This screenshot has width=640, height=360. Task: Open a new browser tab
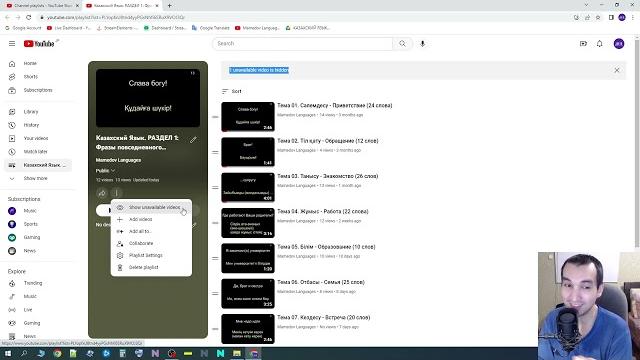(x=169, y=6)
